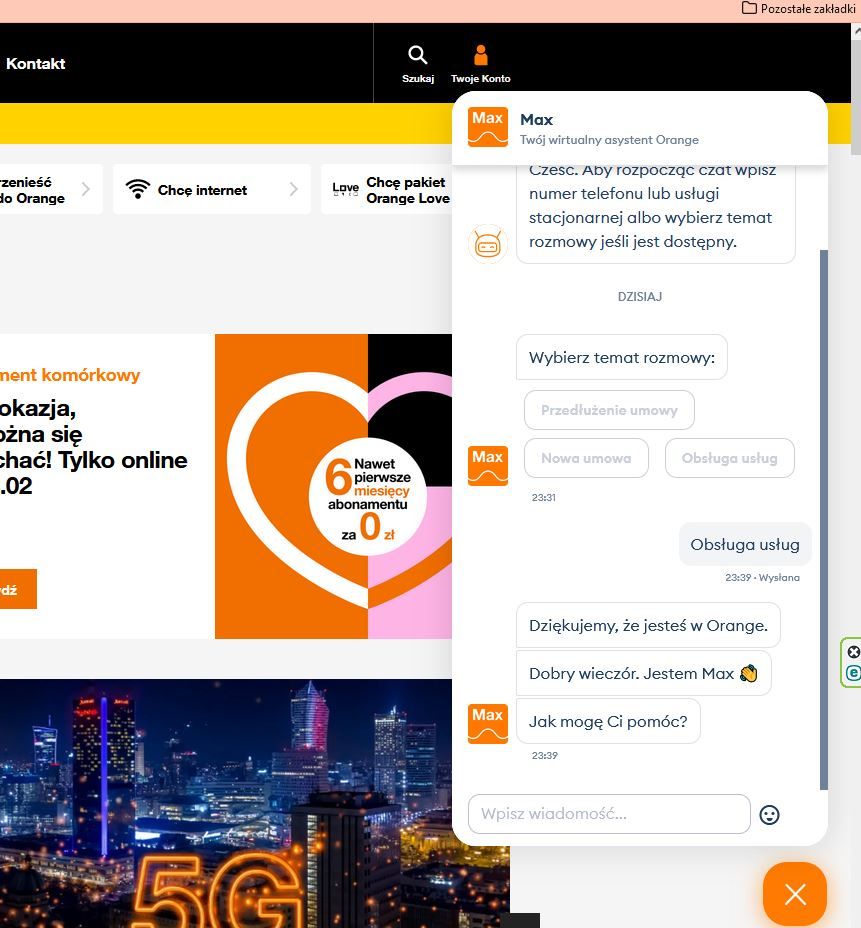Open the Chcę pakiet Orange Love tile
The width and height of the screenshot is (861, 928).
point(386,189)
